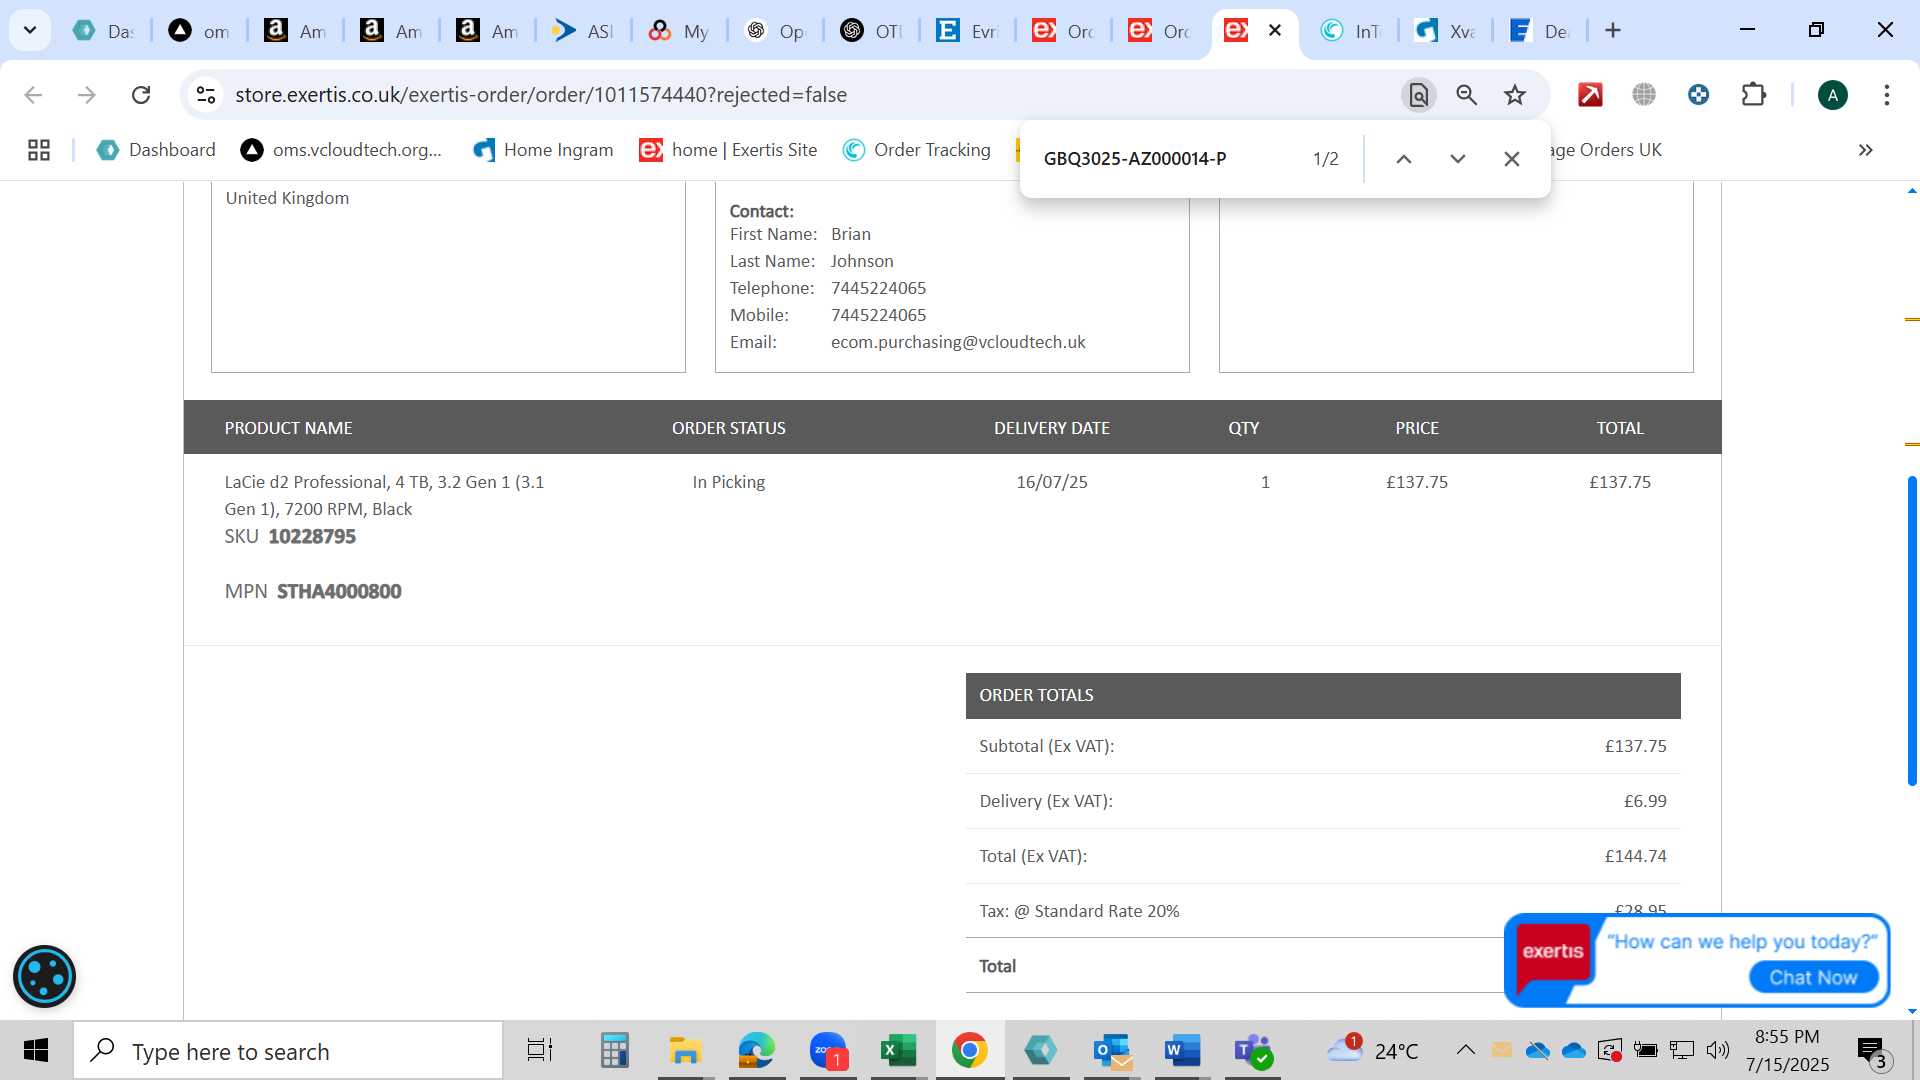Switch to the Evri tab
The height and width of the screenshot is (1080, 1920).
[x=967, y=31]
